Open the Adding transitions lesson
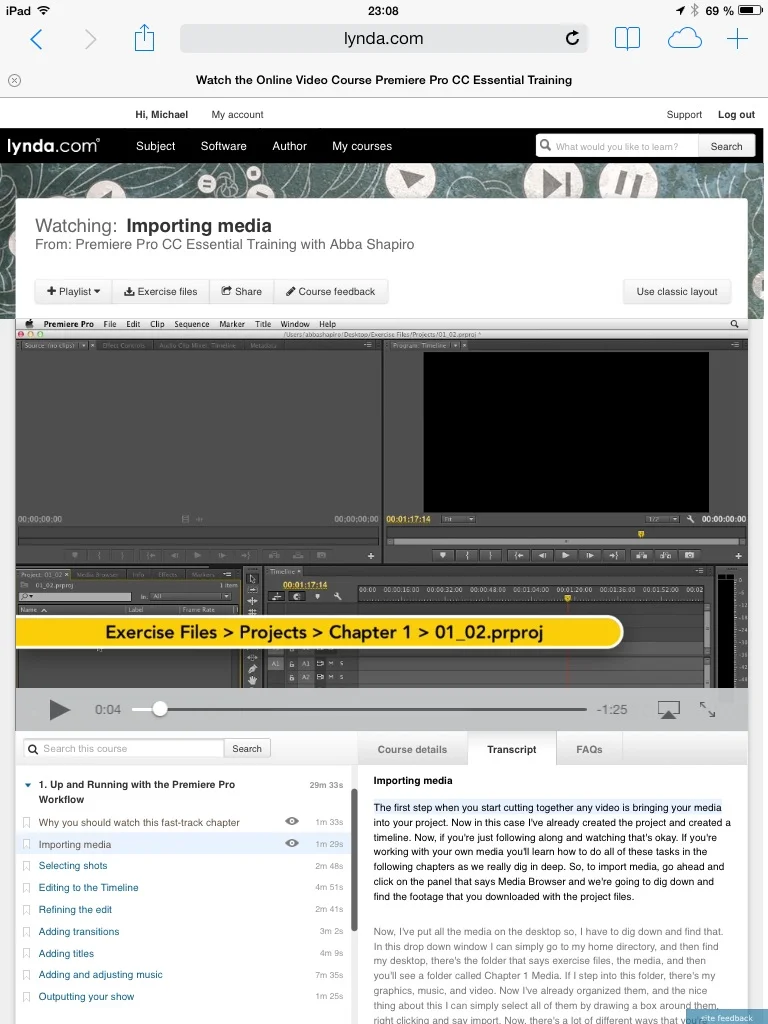The height and width of the screenshot is (1024, 768). [78, 931]
